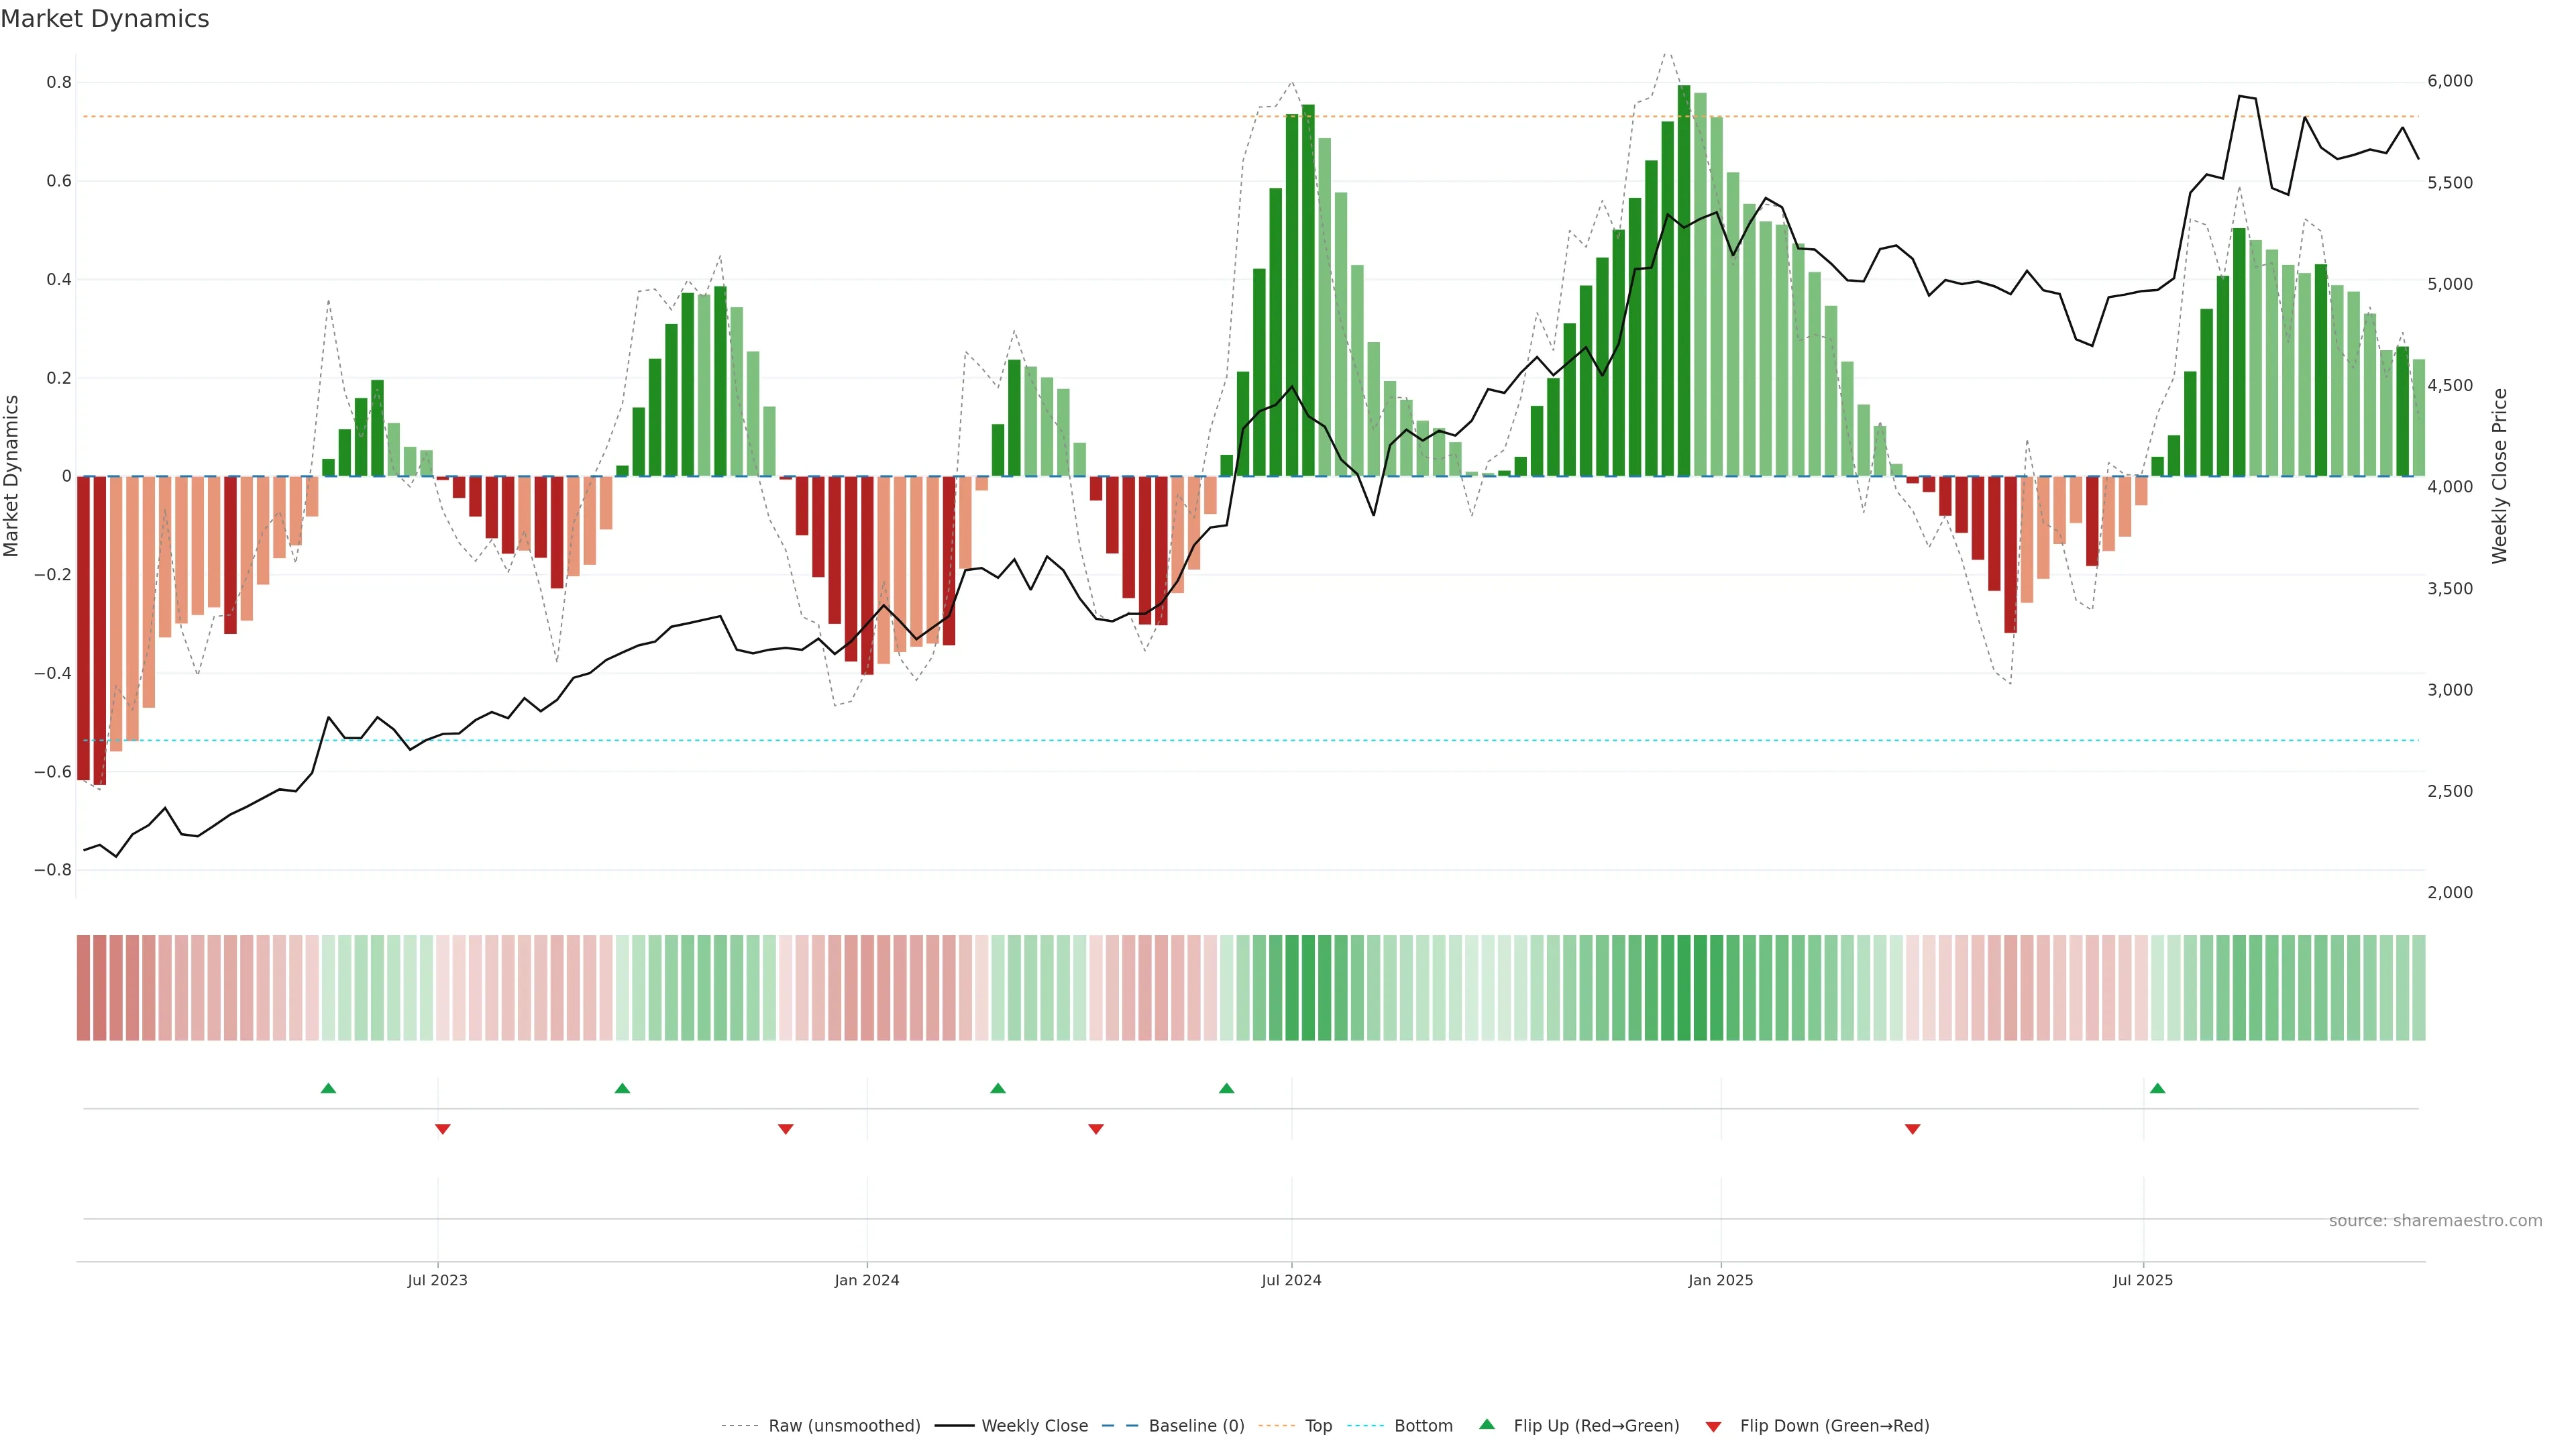This screenshot has width=2576, height=1449.
Task: Click the source: sharemaestro.com text
Action: pyautogui.click(x=2435, y=1221)
